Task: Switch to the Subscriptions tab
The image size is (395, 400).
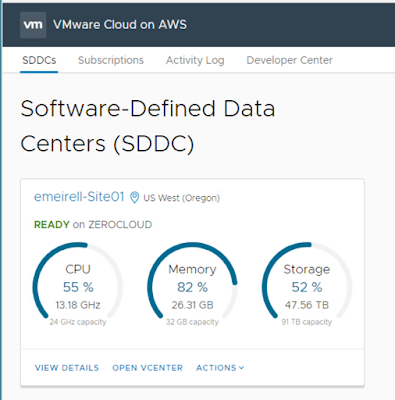Action: click(x=111, y=60)
